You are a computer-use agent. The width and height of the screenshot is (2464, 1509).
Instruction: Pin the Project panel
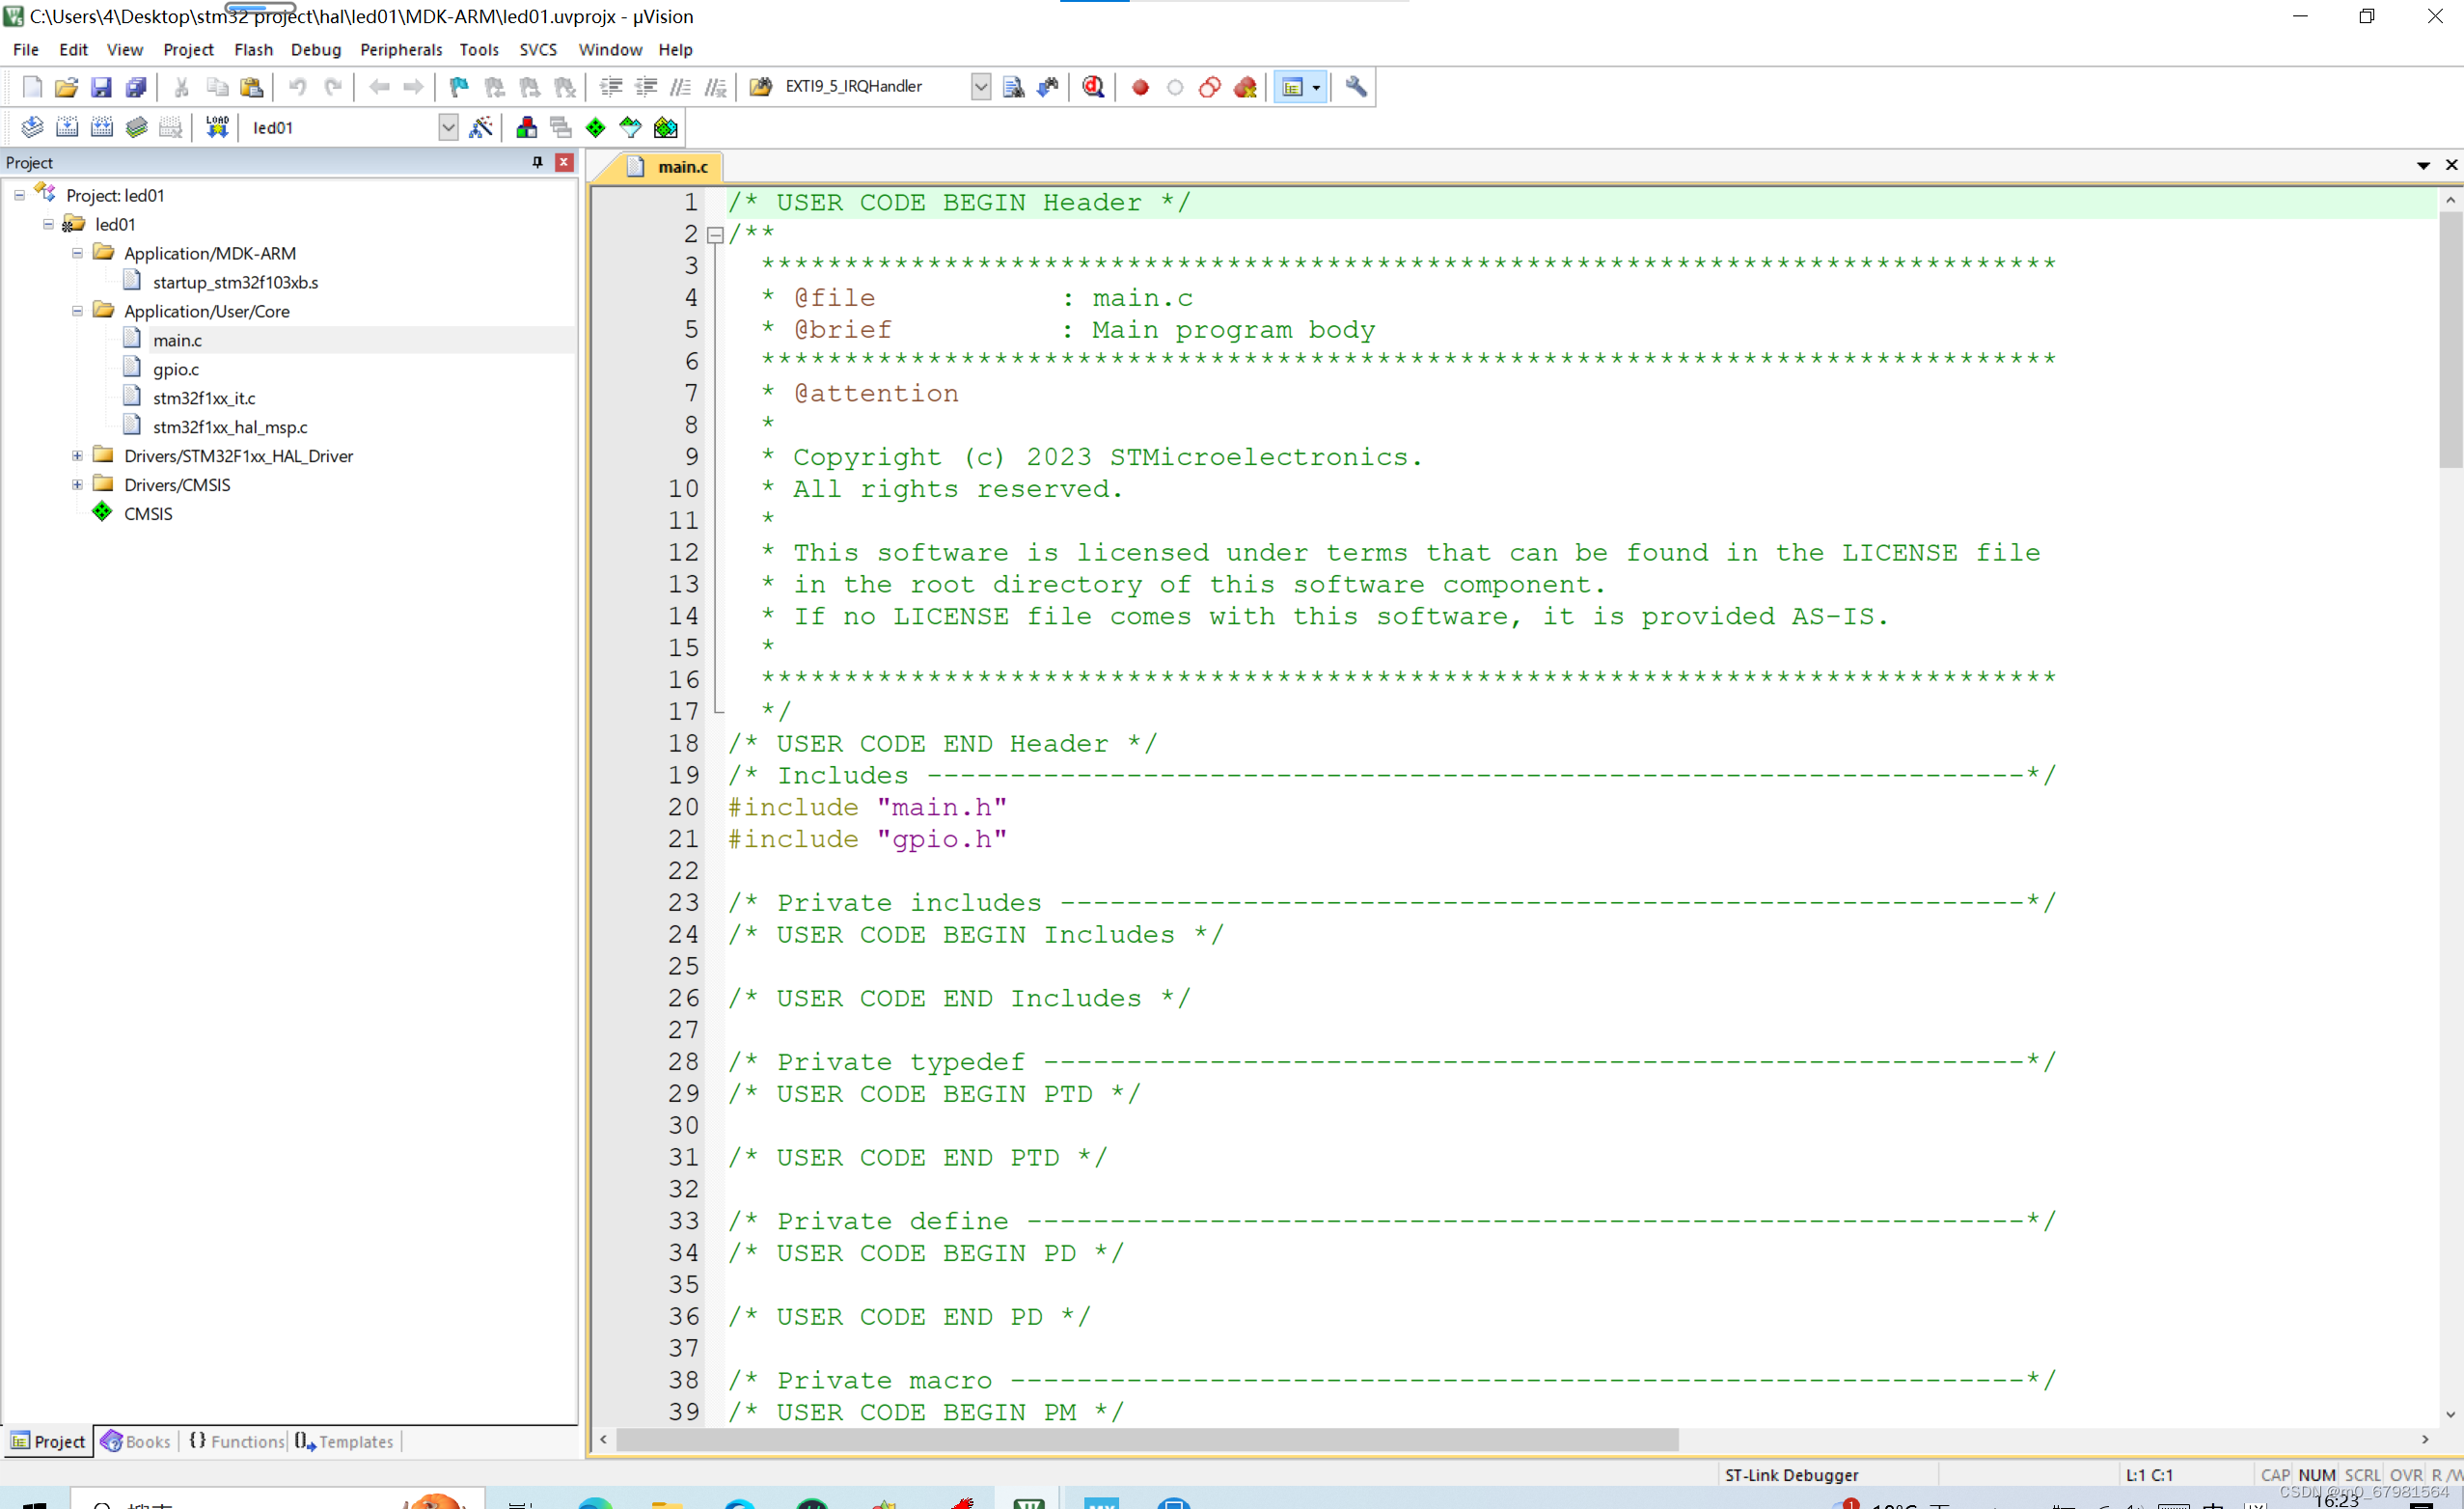(x=538, y=162)
